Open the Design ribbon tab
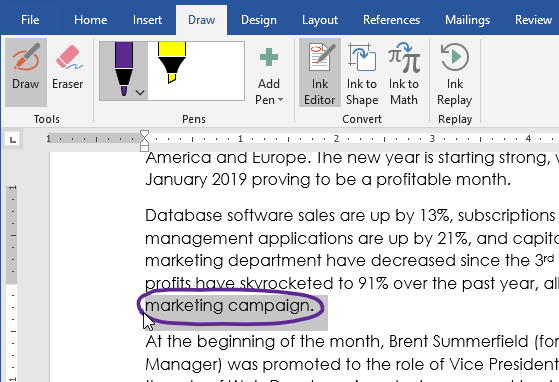This screenshot has width=559, height=382. tap(259, 20)
